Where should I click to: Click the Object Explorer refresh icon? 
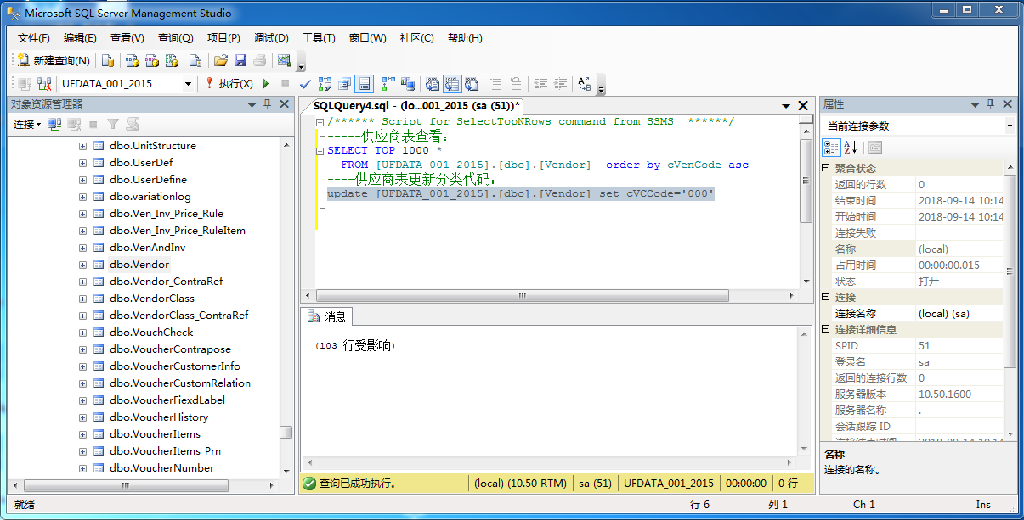(133, 124)
